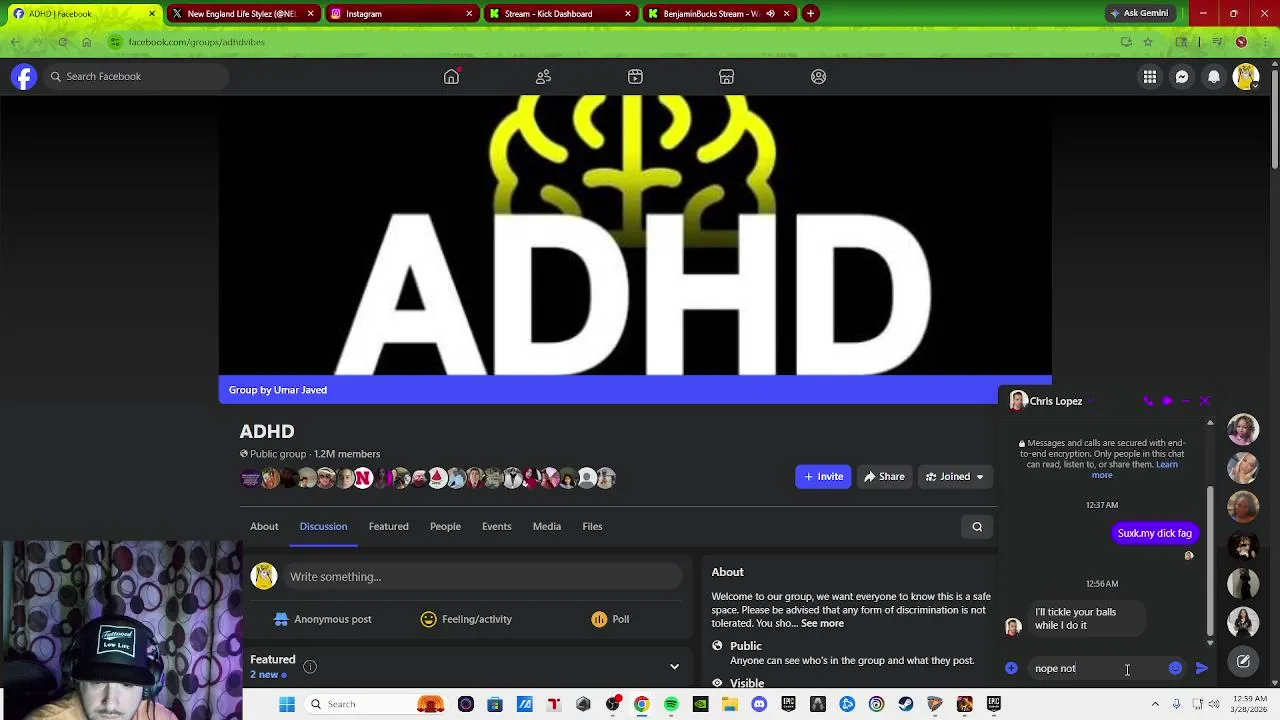The width and height of the screenshot is (1280, 720).
Task: Open the Reels video icon in the top navigation
Action: pos(635,77)
